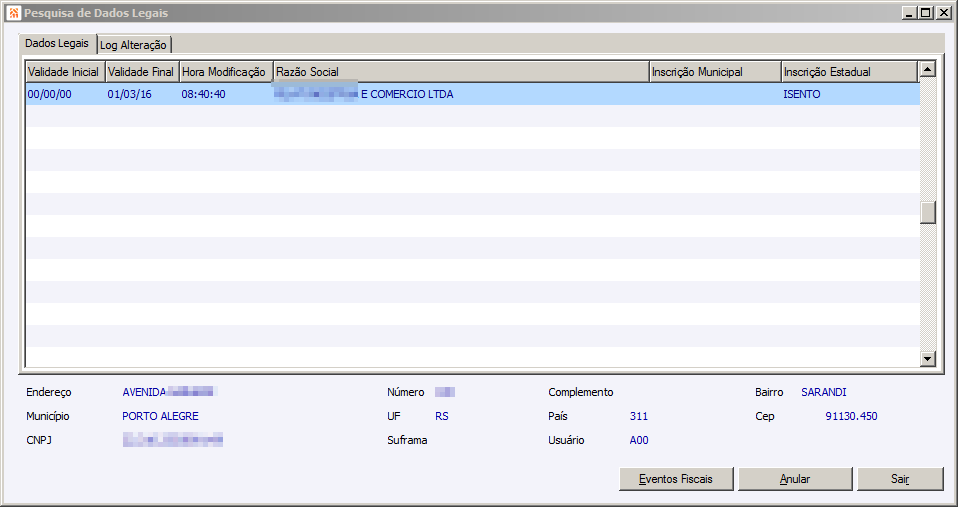
Task: Click the Inscrição Municipal column header
Action: point(715,71)
